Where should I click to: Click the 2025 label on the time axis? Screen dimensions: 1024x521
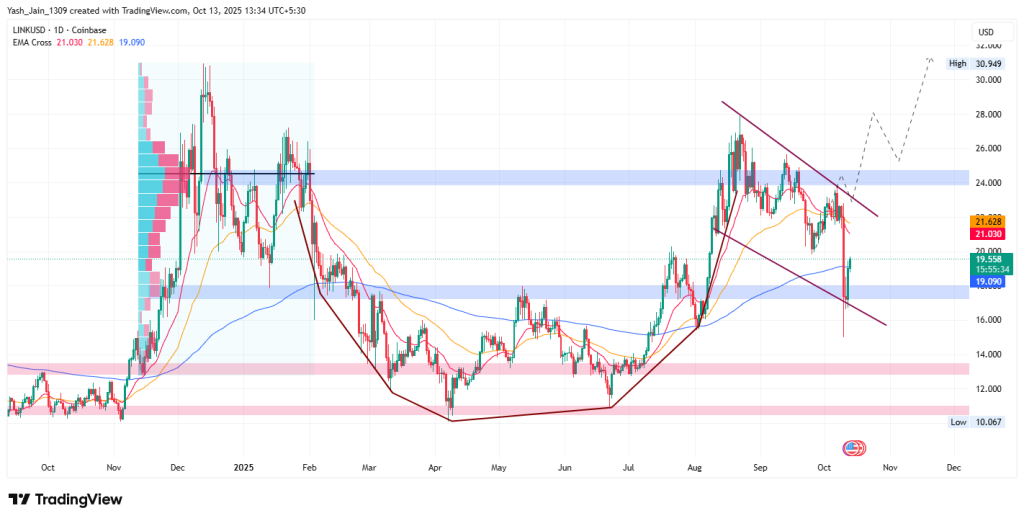(244, 467)
